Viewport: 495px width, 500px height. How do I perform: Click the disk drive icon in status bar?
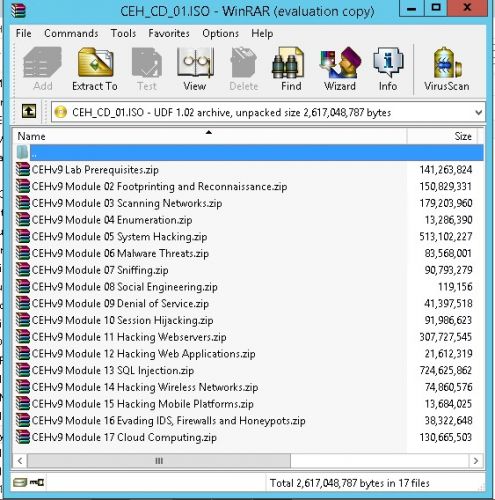pyautogui.click(x=20, y=482)
